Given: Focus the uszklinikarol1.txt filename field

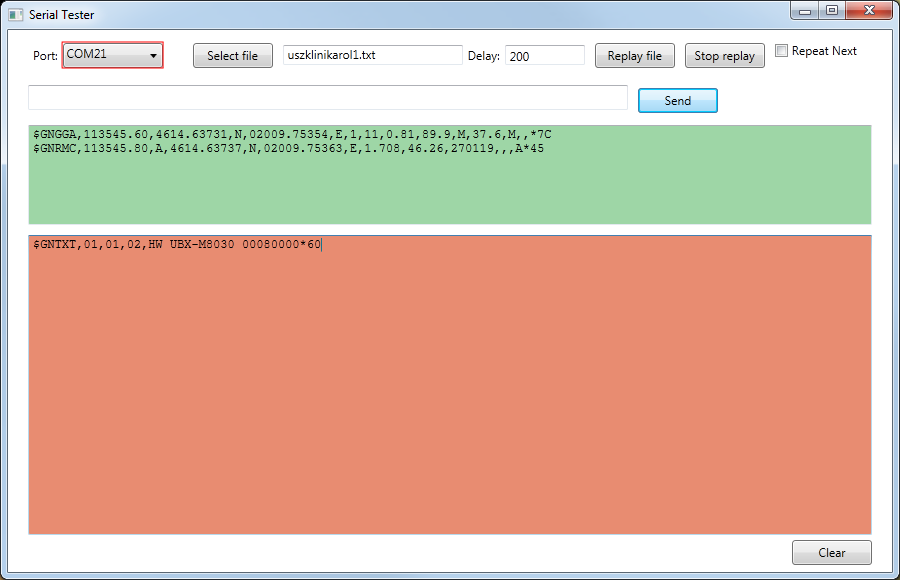Looking at the screenshot, I should click(x=373, y=55).
